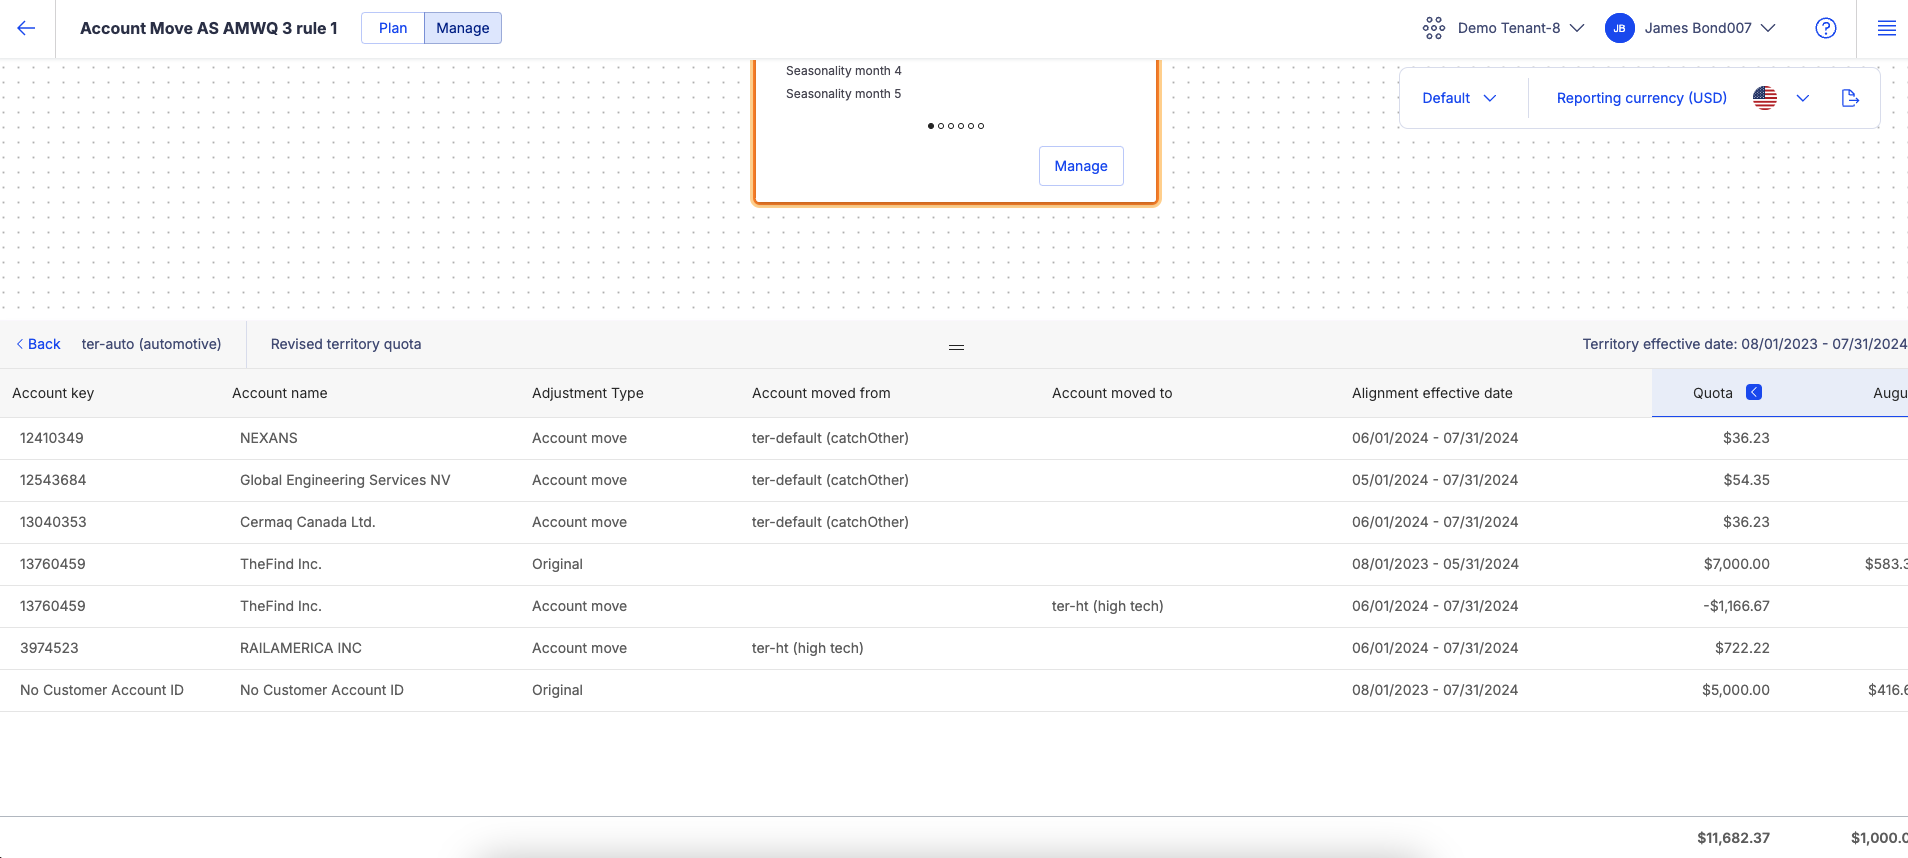The height and width of the screenshot is (858, 1908).
Task: Select the first carousel pagination dot
Action: pos(931,126)
